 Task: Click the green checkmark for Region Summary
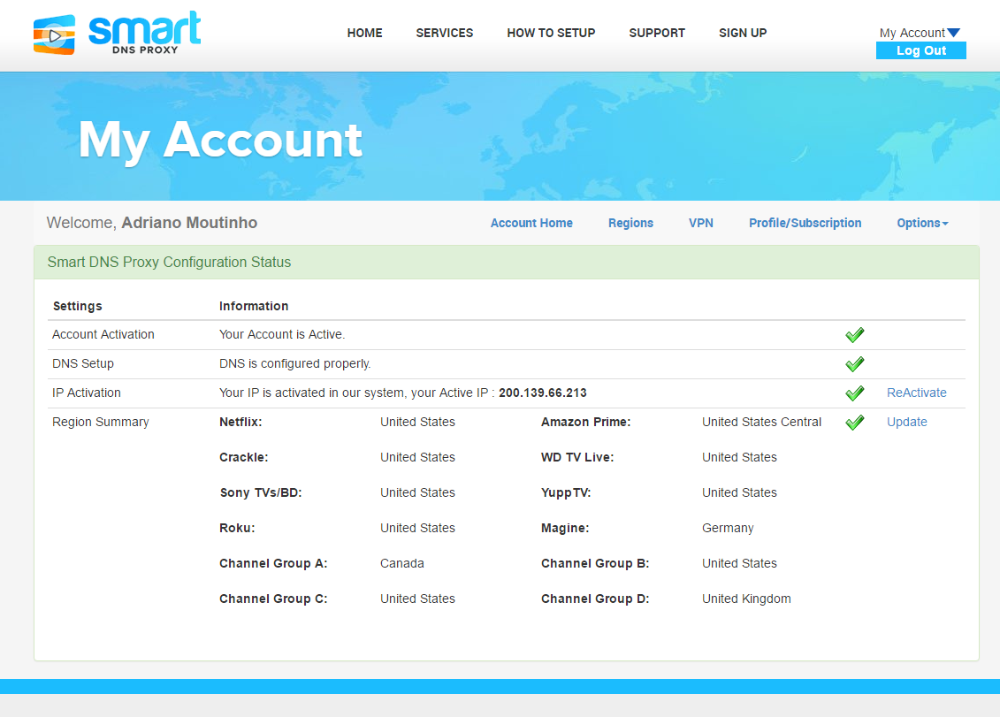coord(854,422)
